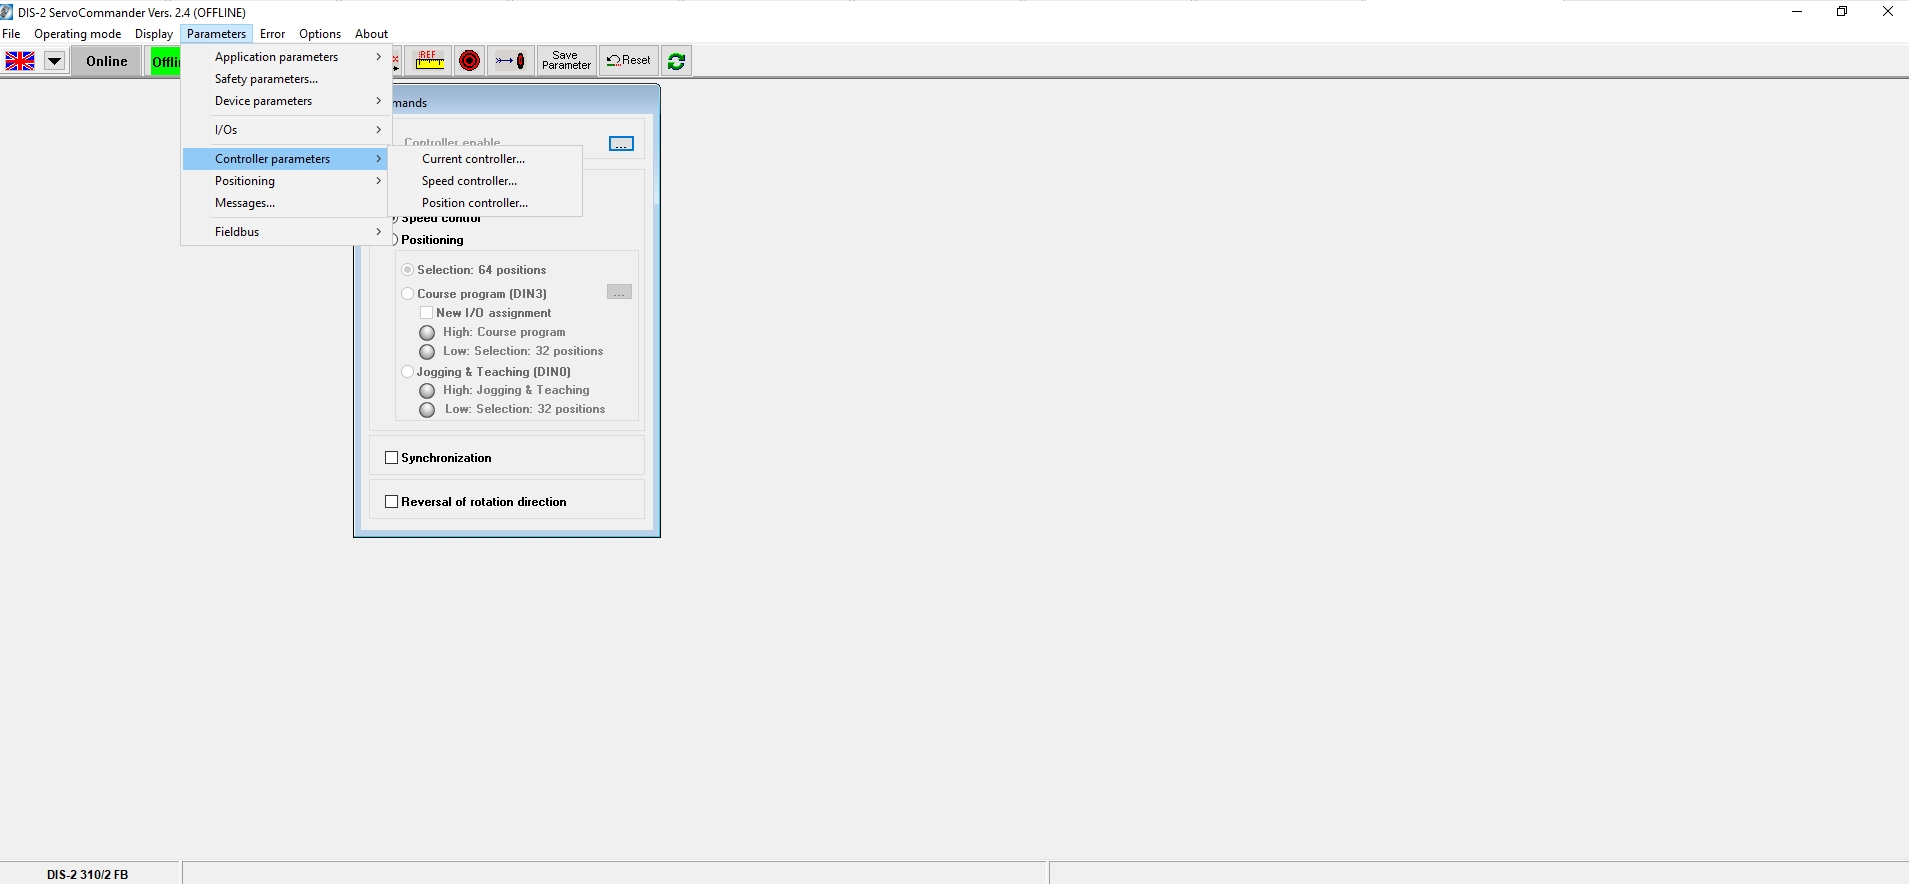
Task: Open the File menu
Action: coord(11,34)
